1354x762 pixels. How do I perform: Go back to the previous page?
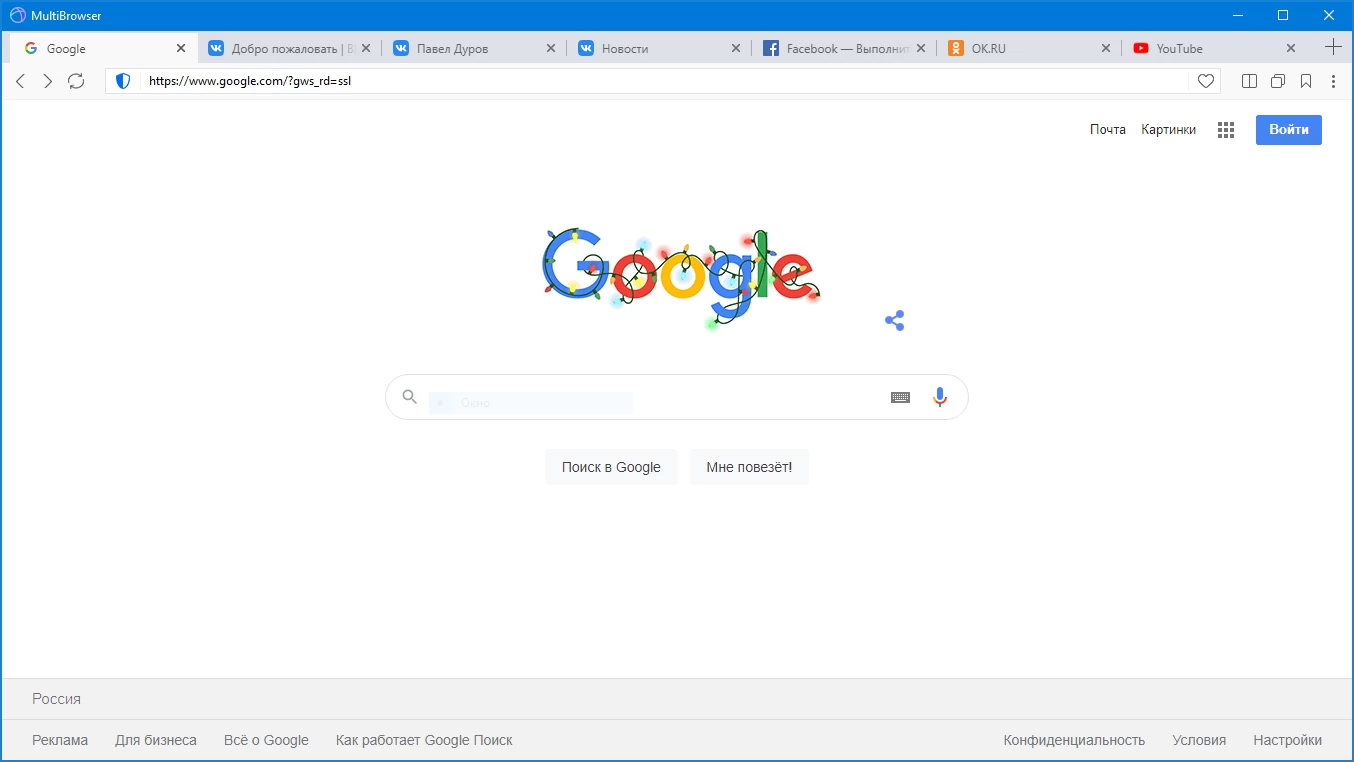click(x=20, y=81)
